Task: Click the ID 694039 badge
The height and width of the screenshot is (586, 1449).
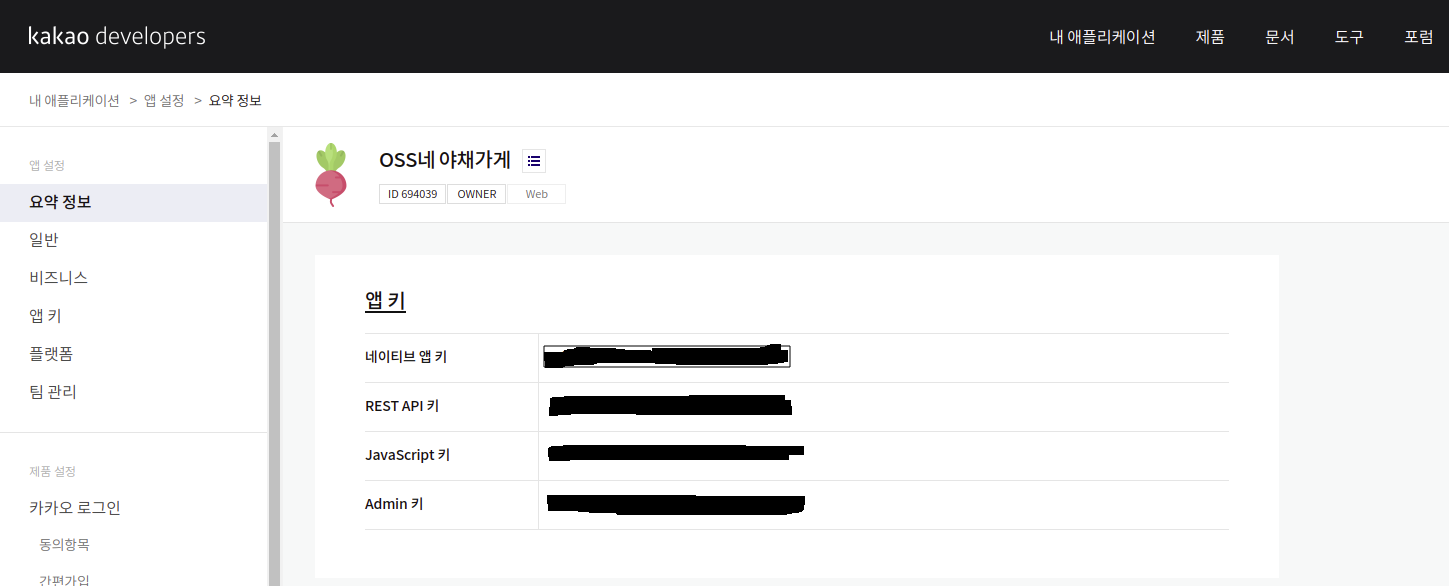Action: (412, 194)
